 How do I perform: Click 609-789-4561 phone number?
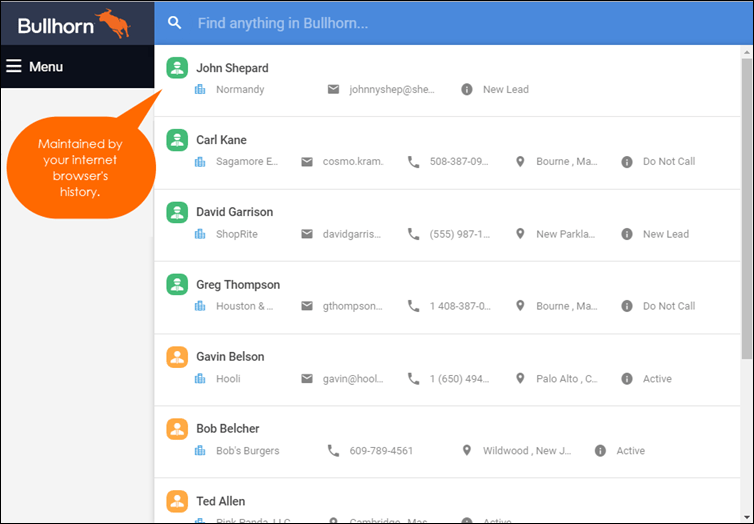[381, 451]
